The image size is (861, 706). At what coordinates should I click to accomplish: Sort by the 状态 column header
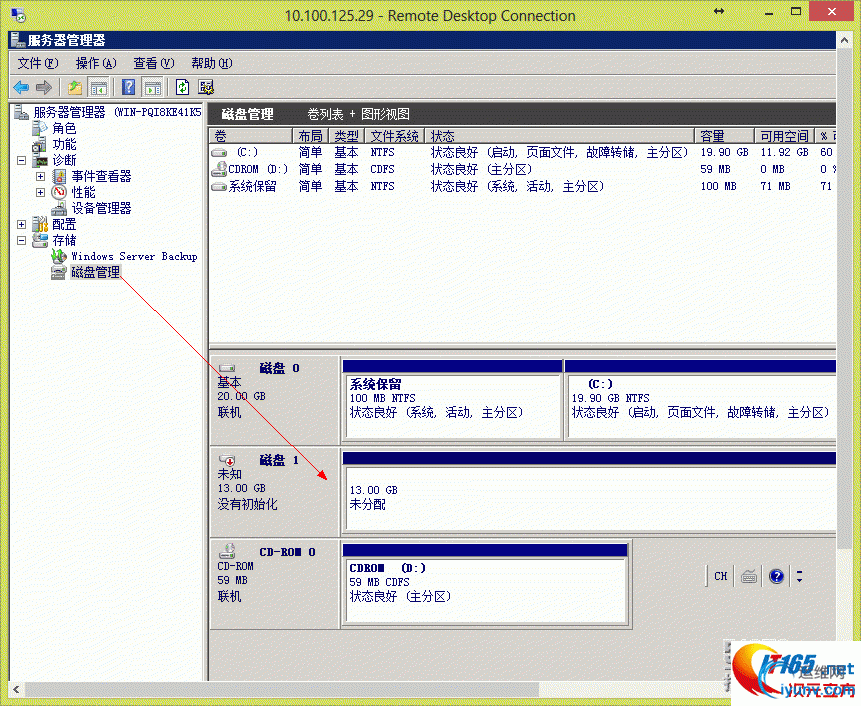(x=560, y=136)
